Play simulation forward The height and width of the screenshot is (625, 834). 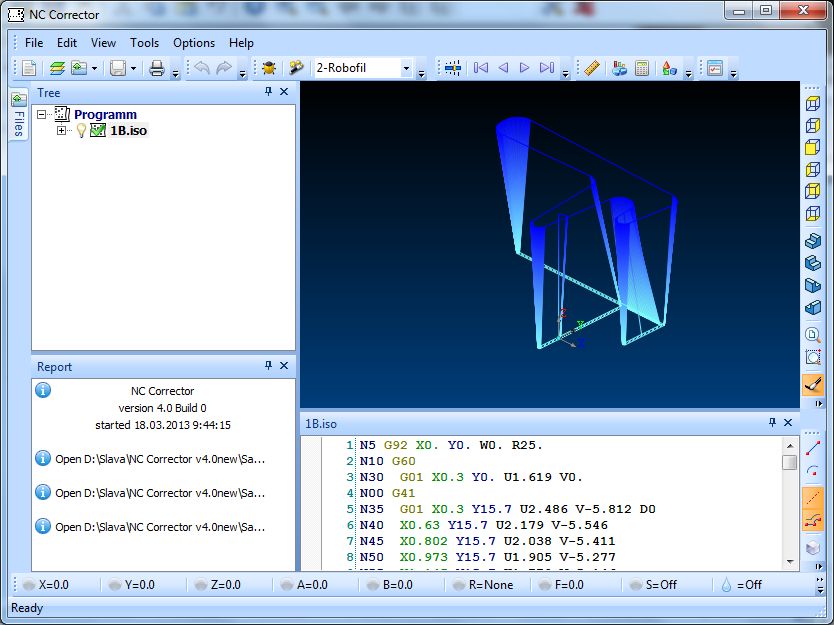coord(524,68)
